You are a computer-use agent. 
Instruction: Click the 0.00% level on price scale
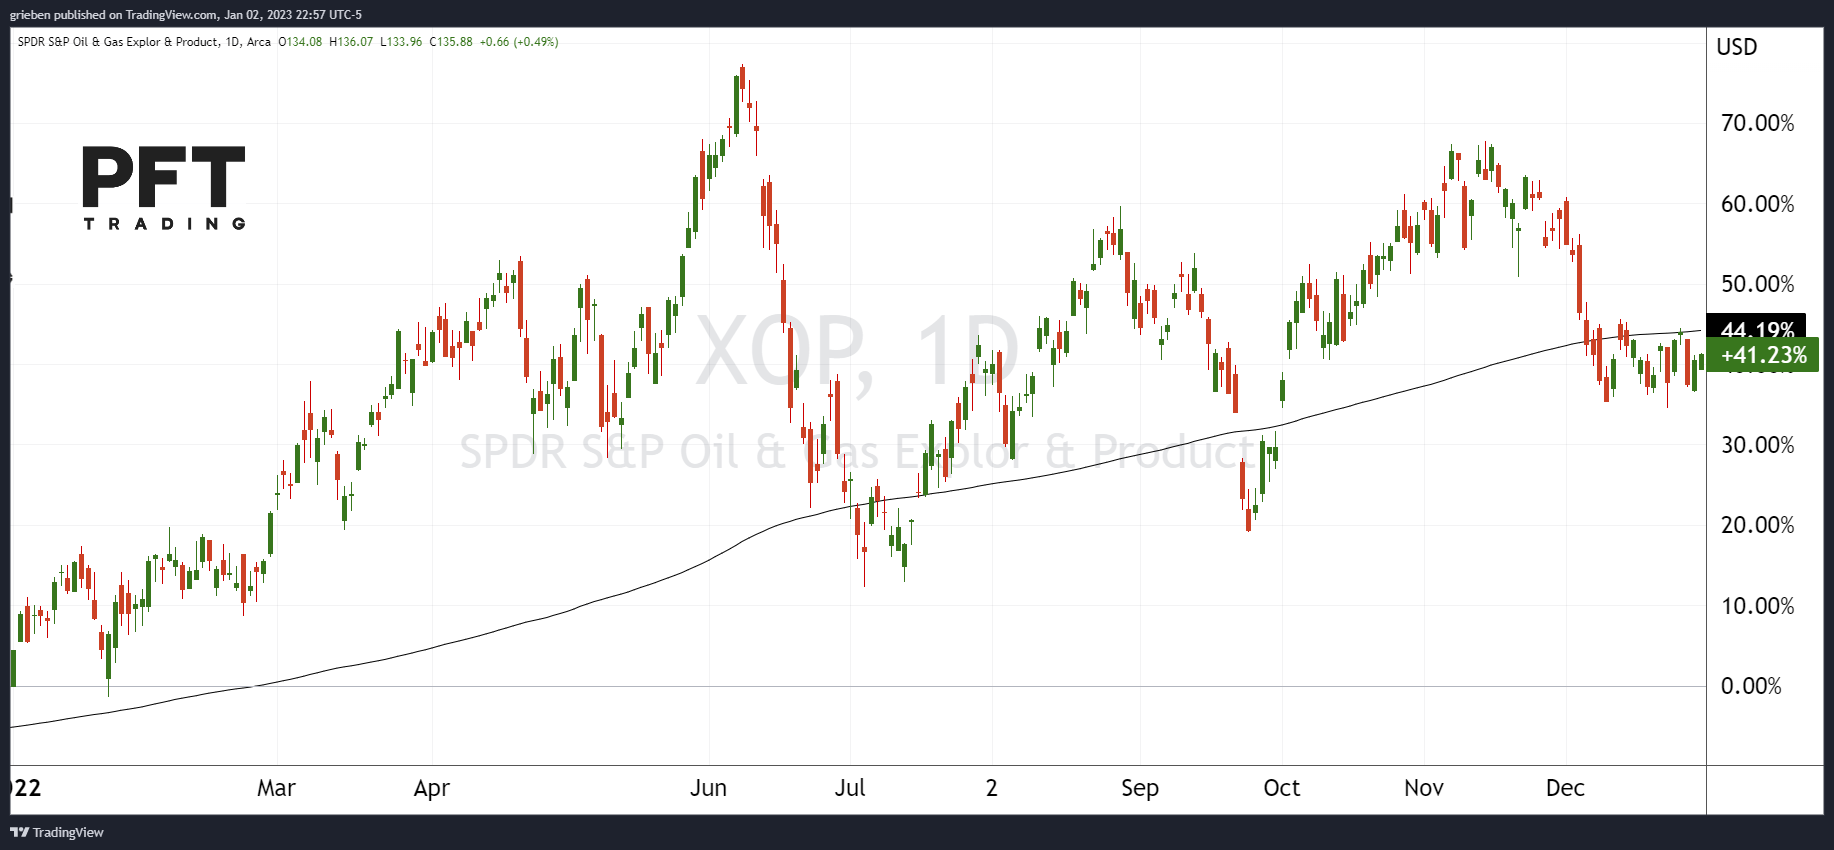[1751, 686]
